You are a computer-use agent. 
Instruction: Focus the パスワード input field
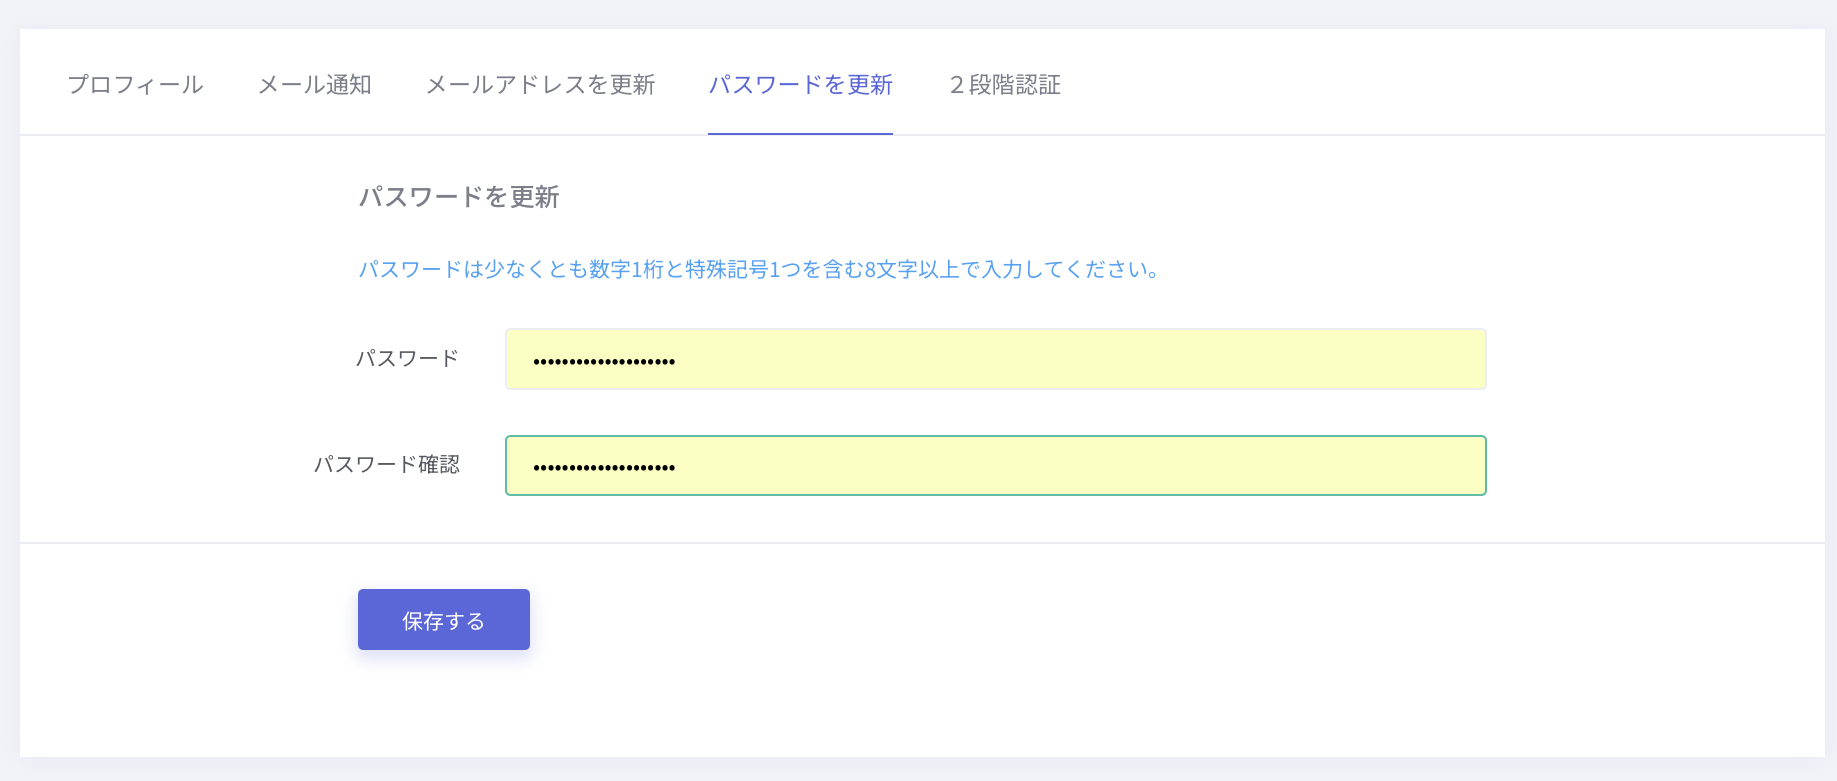[996, 359]
